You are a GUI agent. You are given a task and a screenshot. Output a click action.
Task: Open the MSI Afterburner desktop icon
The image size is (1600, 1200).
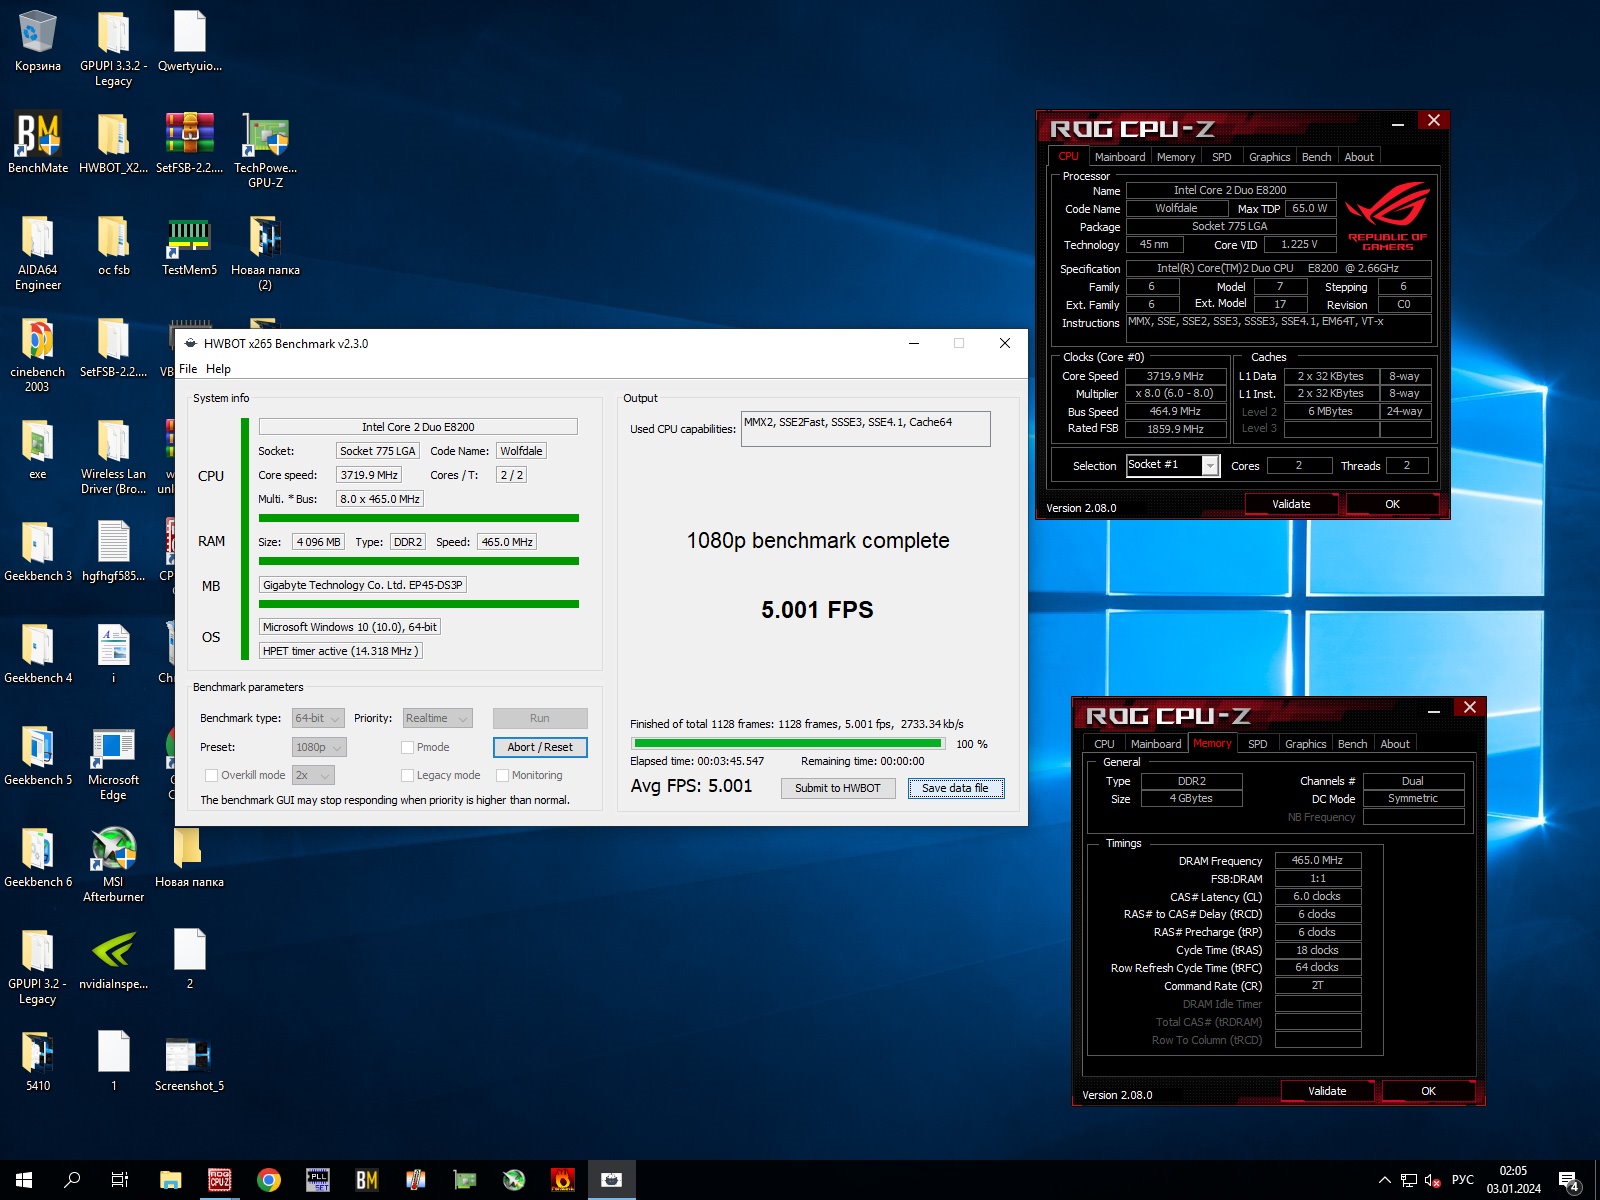pyautogui.click(x=113, y=864)
